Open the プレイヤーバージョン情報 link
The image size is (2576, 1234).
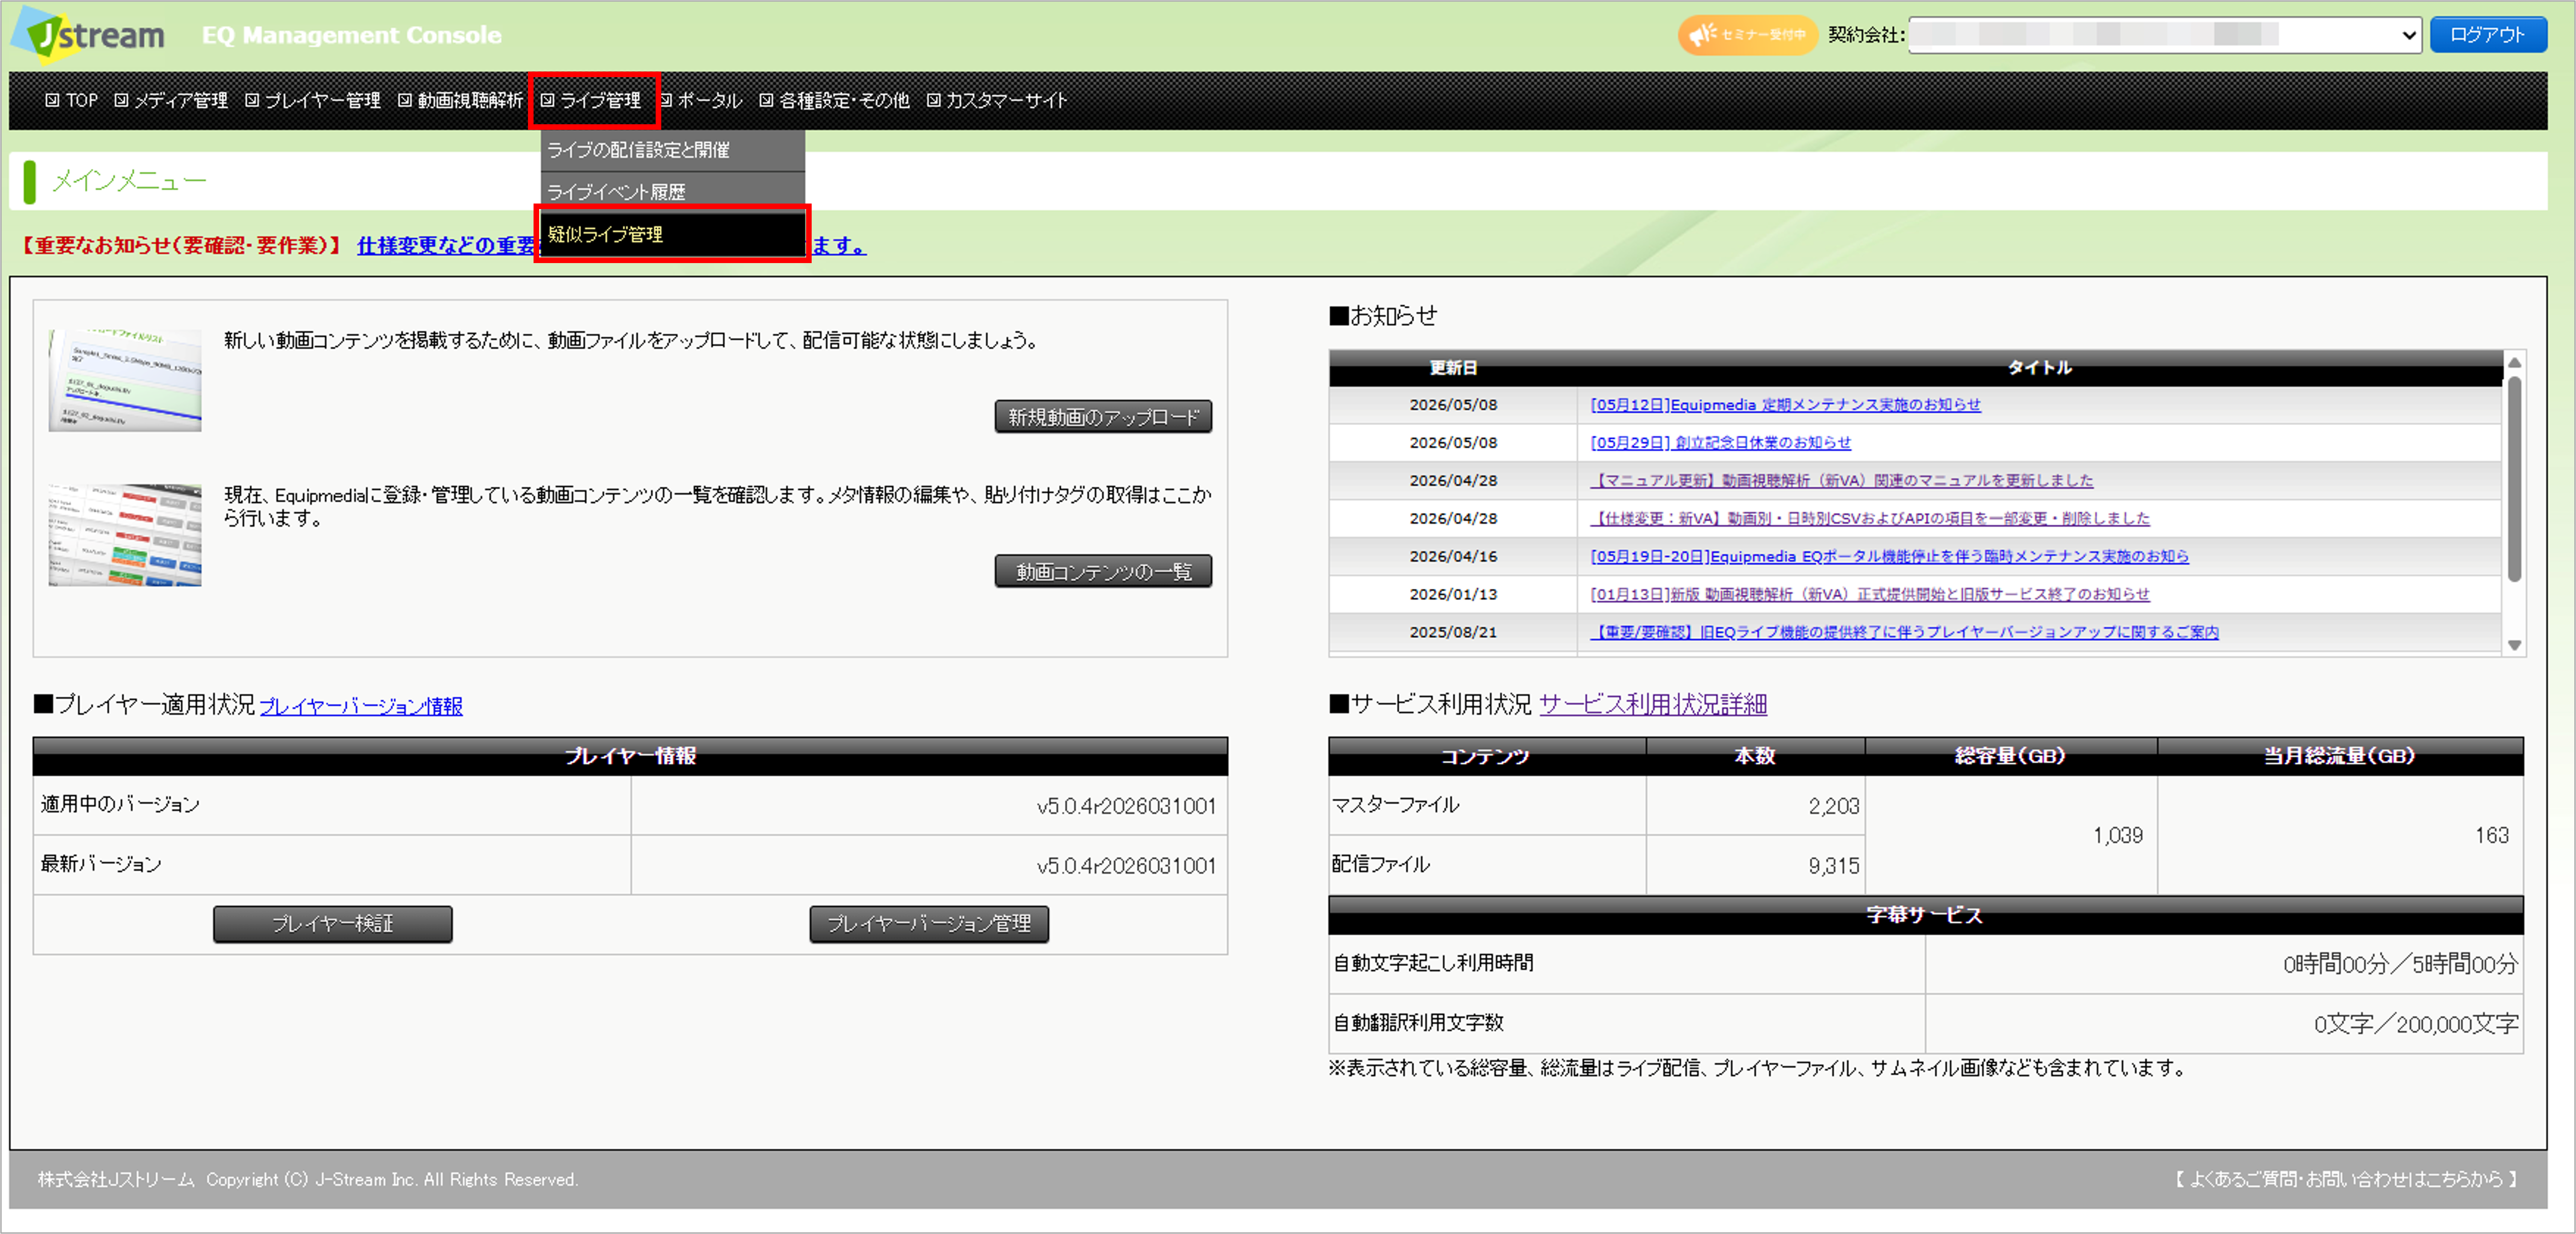click(361, 706)
